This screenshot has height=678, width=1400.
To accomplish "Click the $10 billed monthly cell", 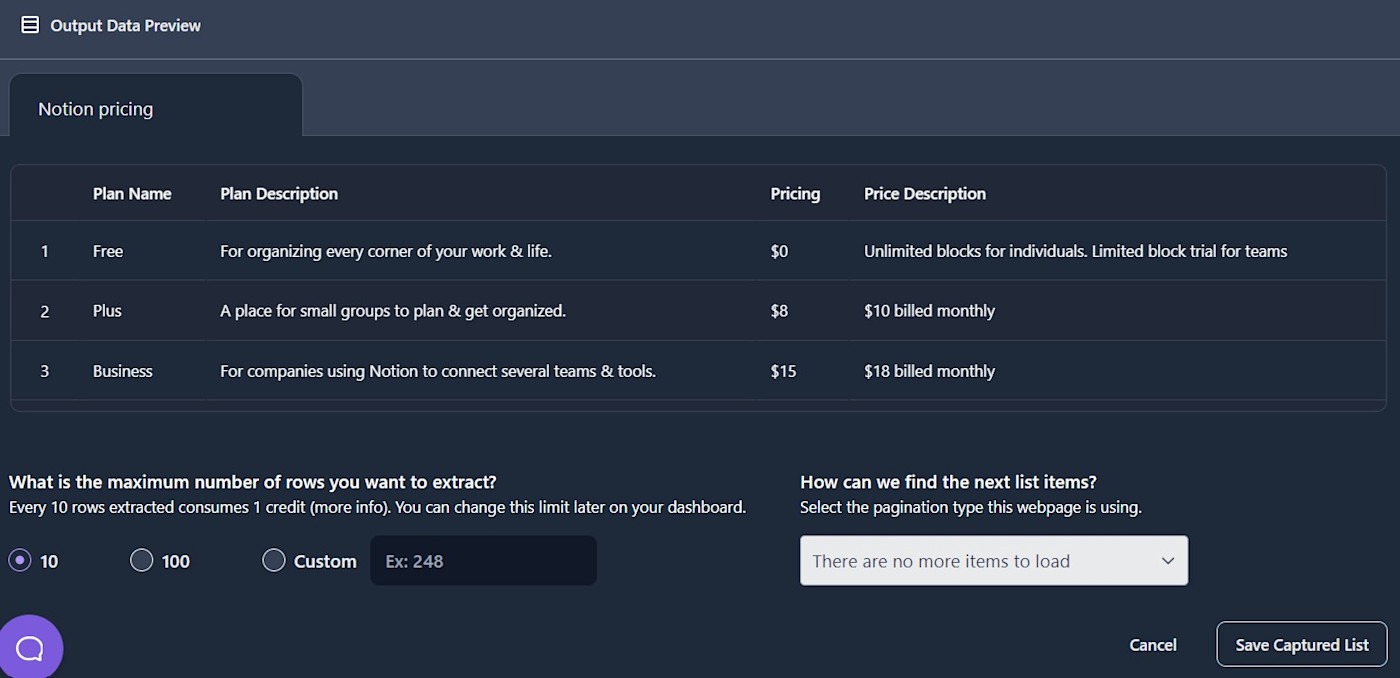I will tap(929, 311).
